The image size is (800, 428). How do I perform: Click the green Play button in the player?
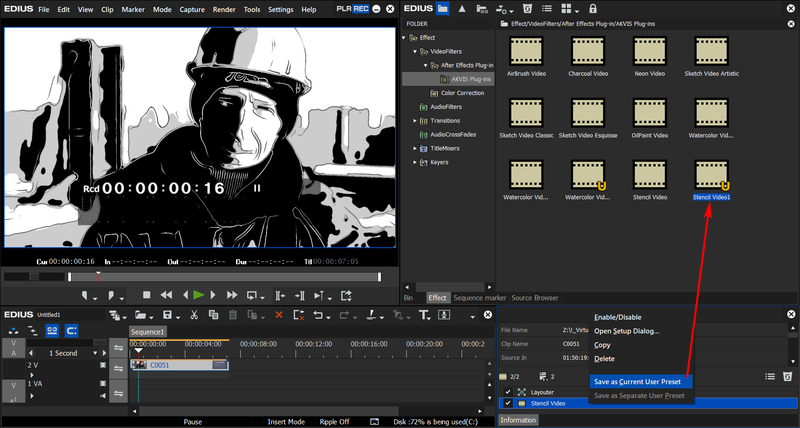point(199,295)
